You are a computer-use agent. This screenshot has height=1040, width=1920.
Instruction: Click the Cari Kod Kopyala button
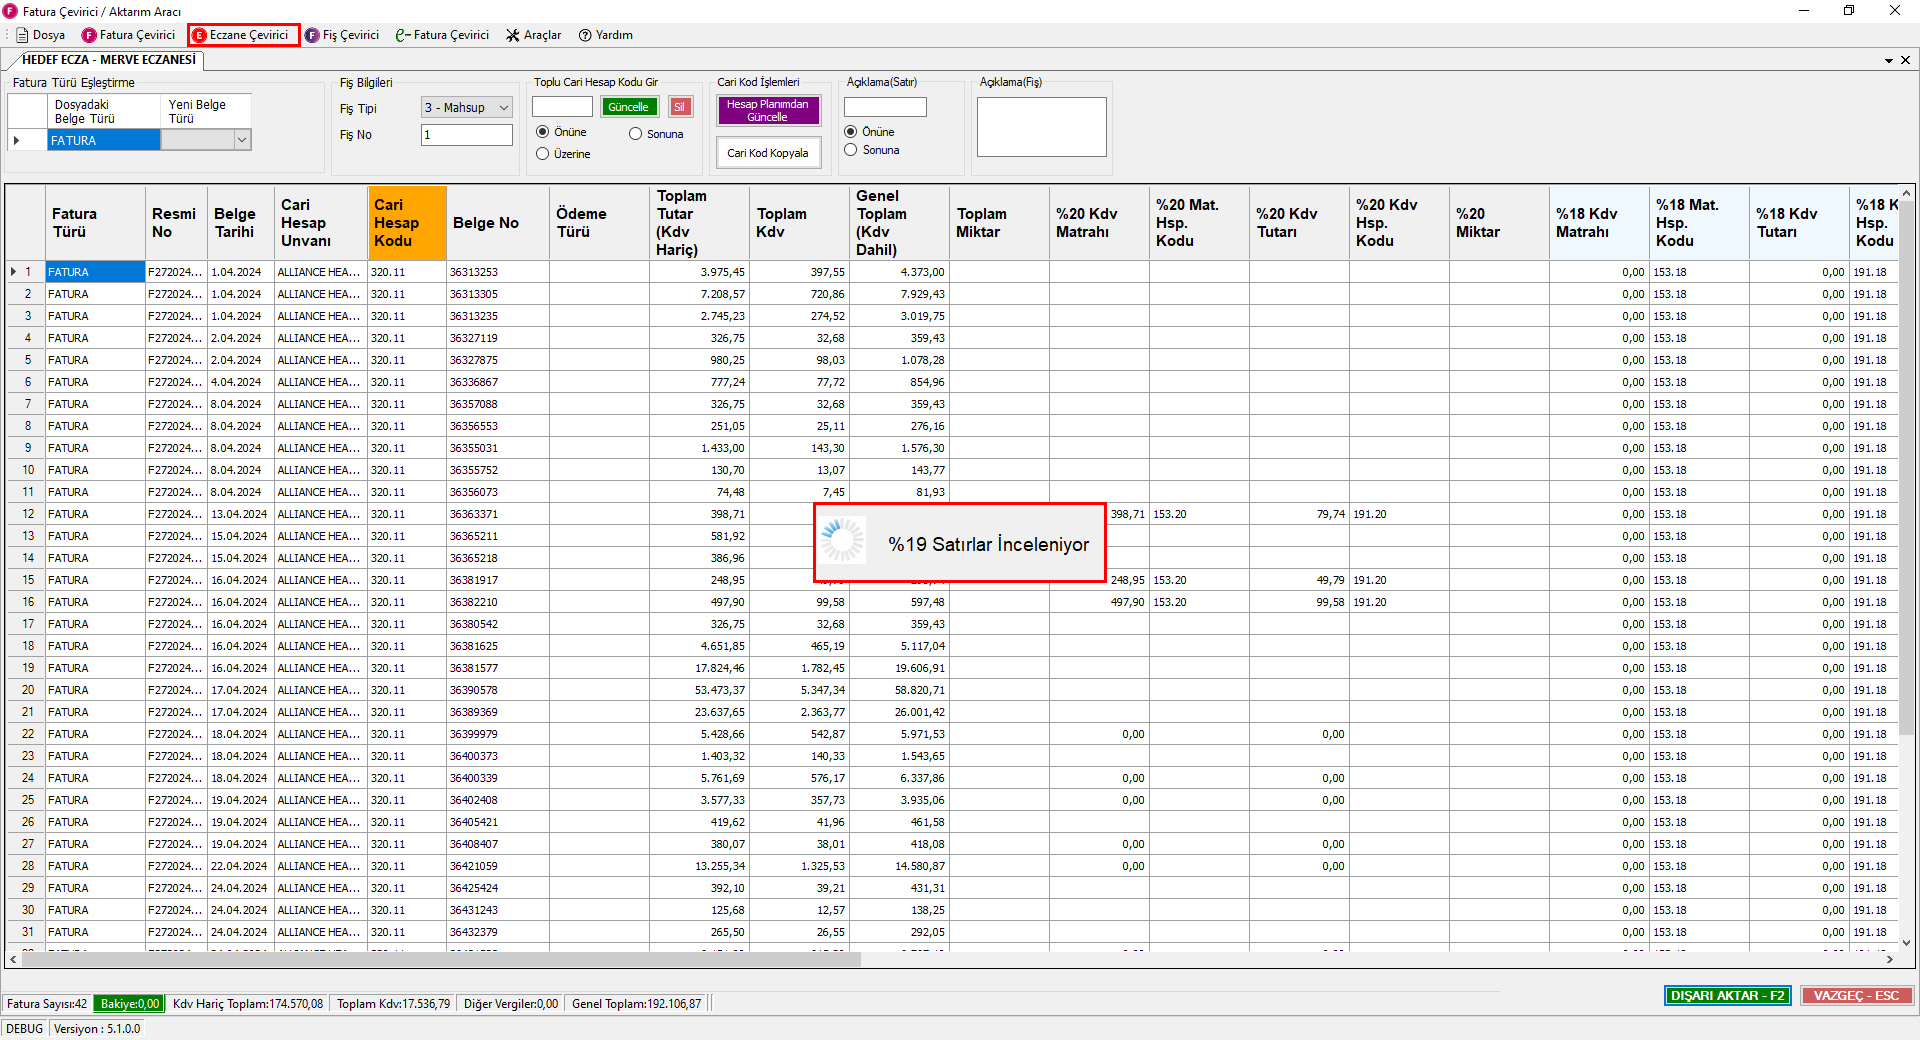(x=768, y=153)
